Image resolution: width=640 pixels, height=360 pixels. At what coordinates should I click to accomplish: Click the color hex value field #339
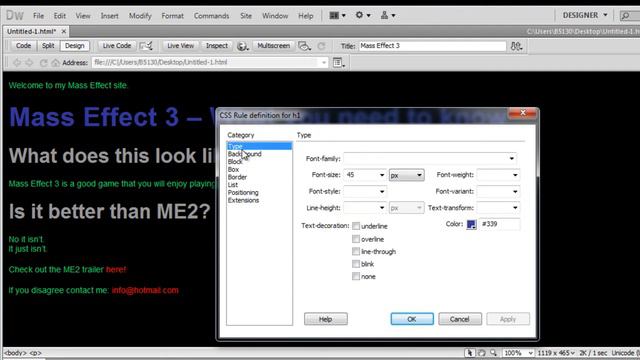pos(500,224)
